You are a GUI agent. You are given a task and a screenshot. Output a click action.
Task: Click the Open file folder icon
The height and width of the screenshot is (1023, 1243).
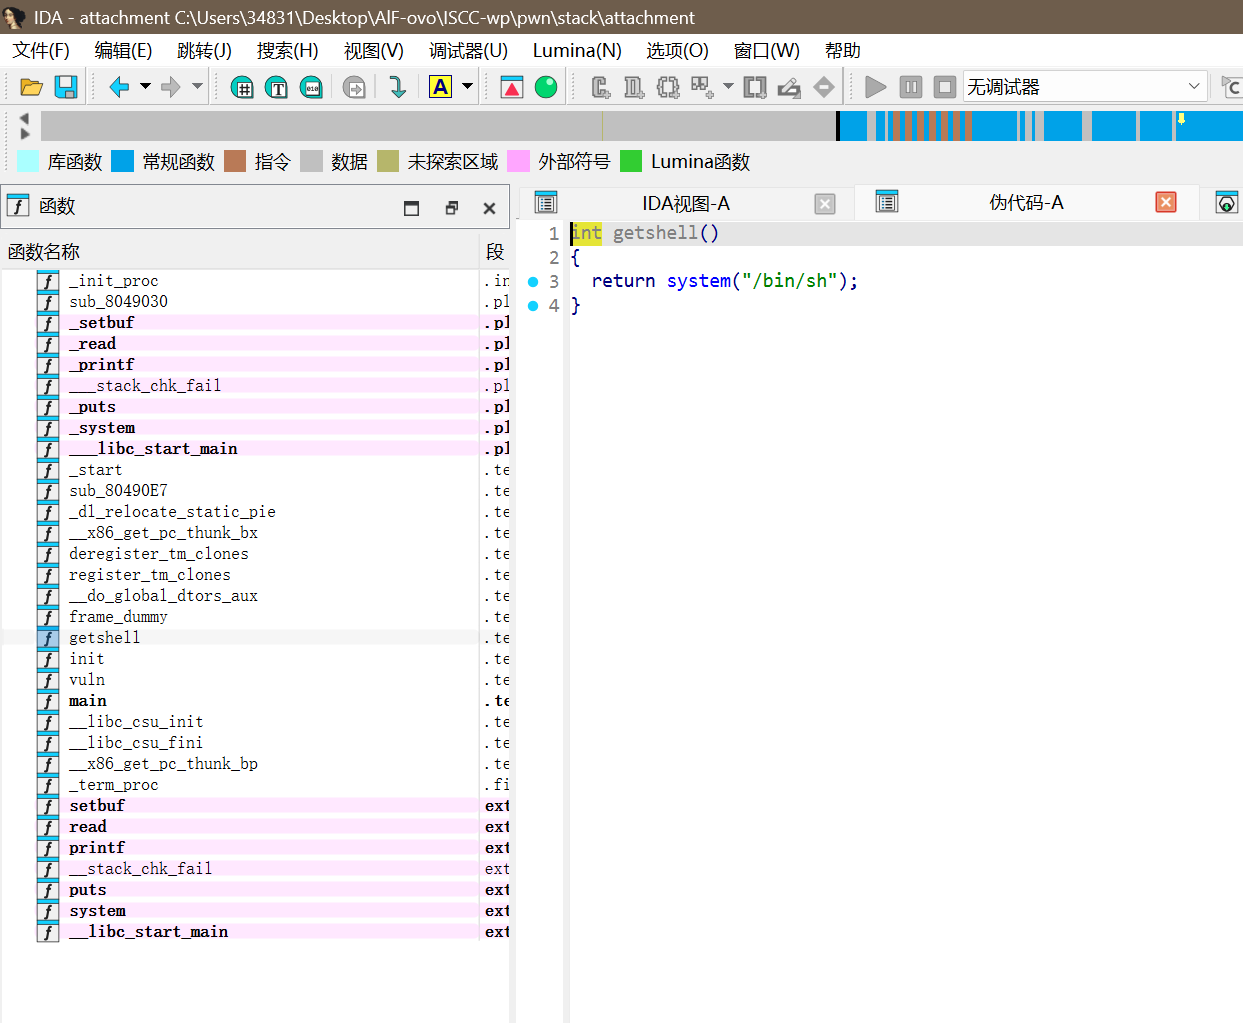(31, 87)
